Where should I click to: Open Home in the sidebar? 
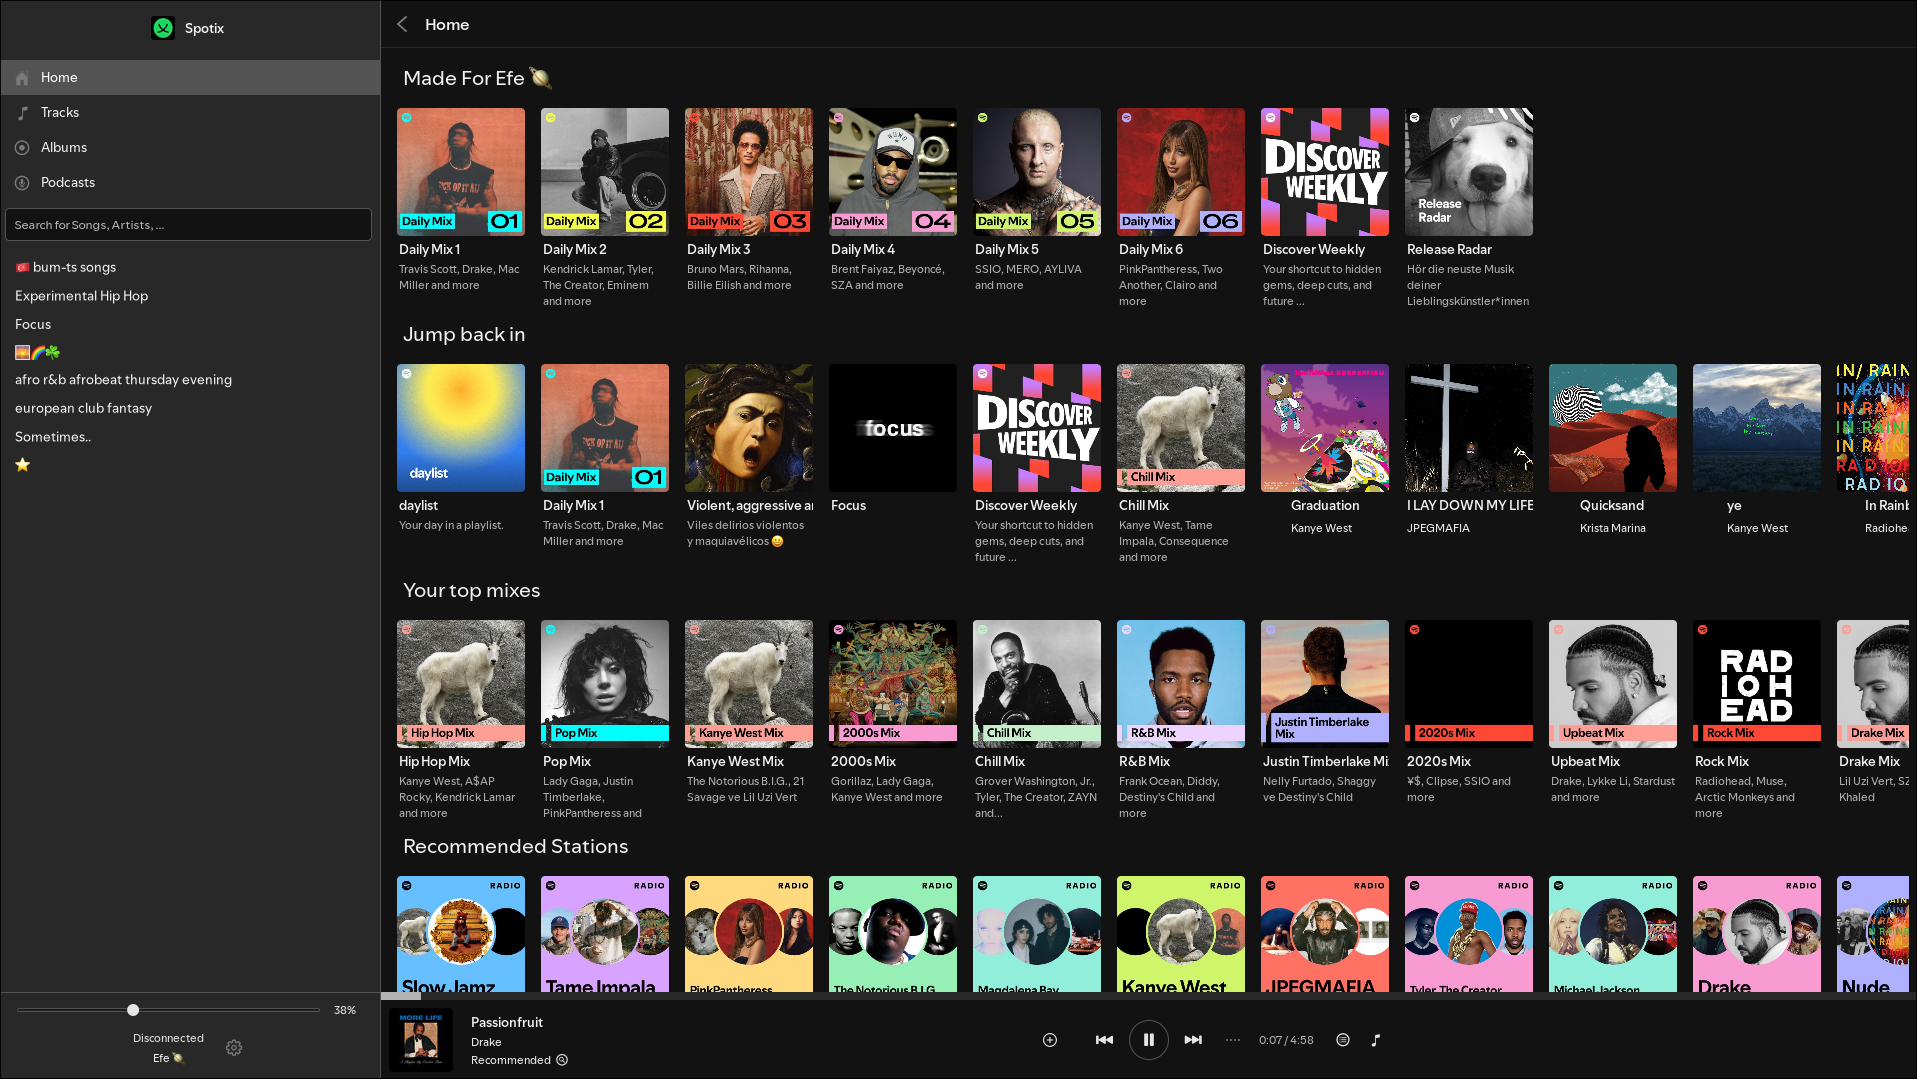[x=190, y=77]
